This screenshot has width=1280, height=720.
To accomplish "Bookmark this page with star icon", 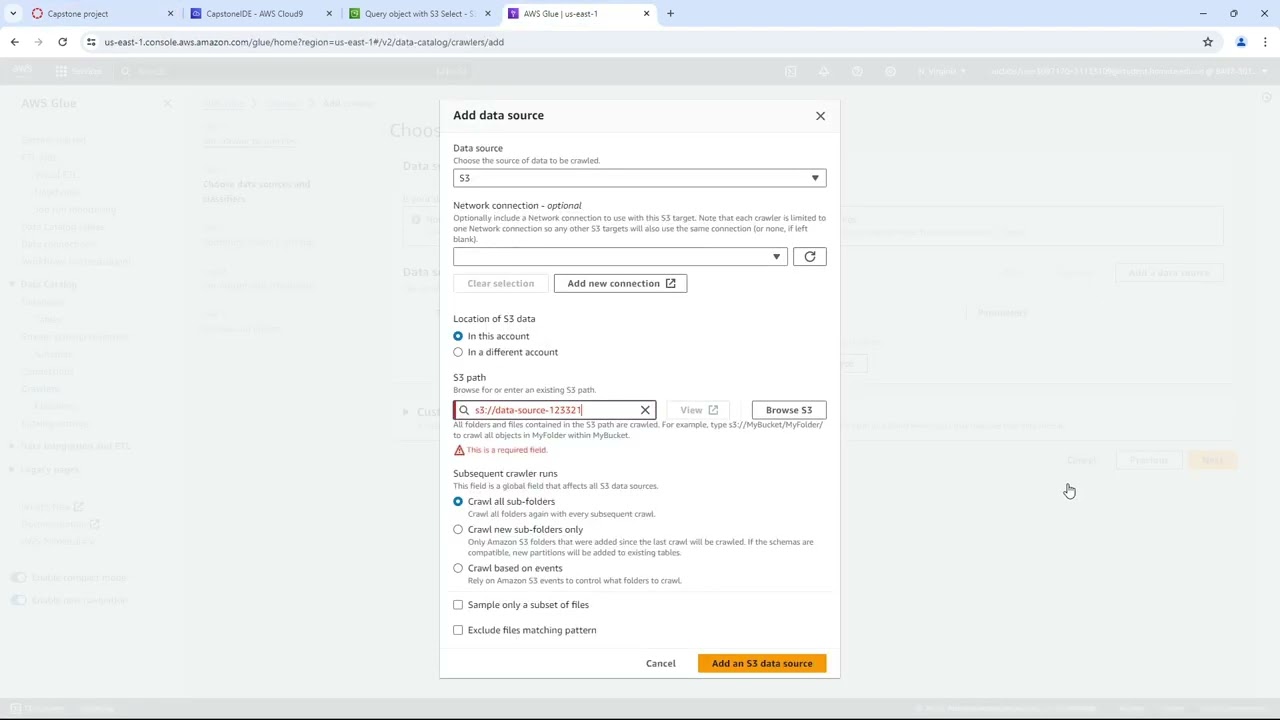I will point(1208,42).
